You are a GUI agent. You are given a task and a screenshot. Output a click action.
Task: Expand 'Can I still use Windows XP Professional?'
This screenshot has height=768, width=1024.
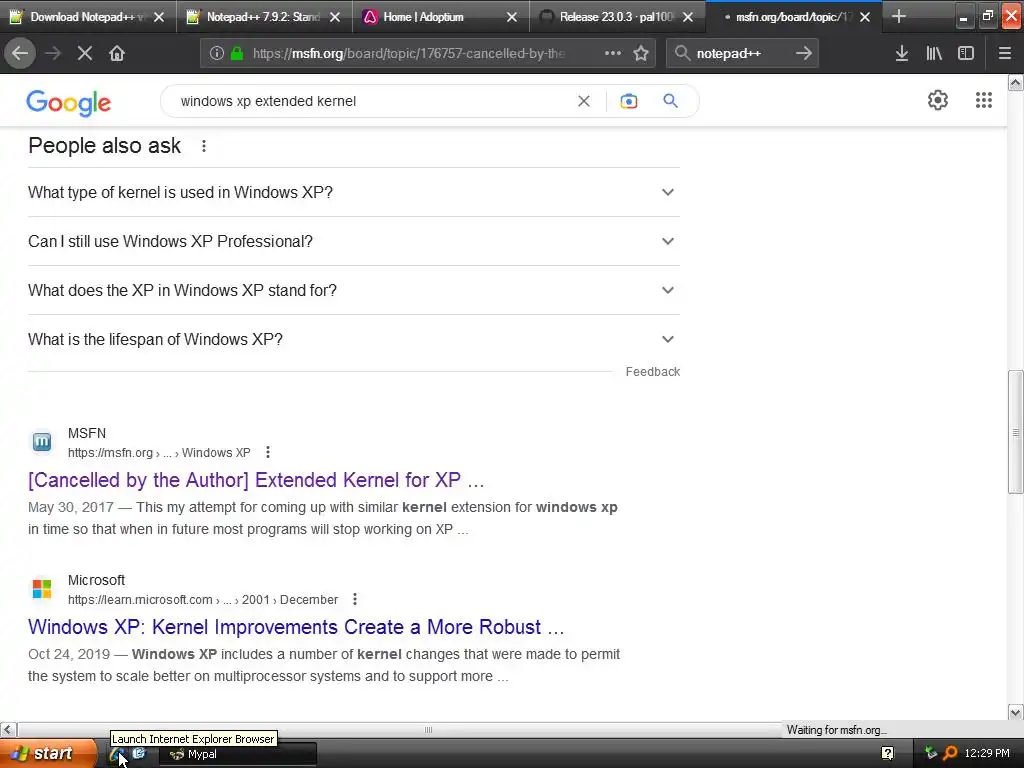click(x=354, y=242)
